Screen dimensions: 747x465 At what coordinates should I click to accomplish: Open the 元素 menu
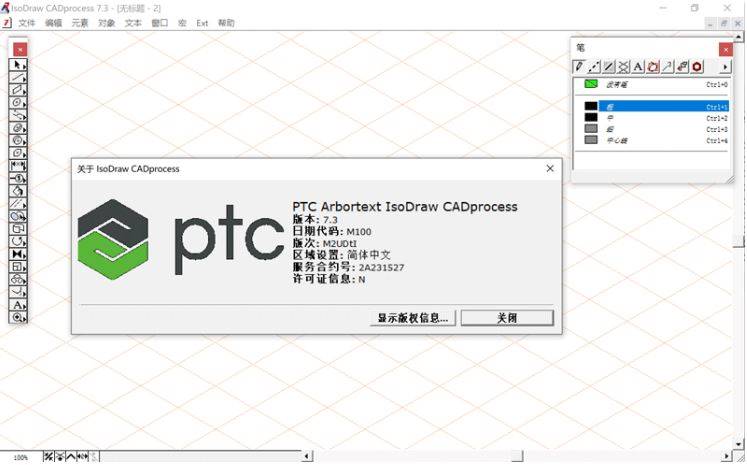pos(80,23)
